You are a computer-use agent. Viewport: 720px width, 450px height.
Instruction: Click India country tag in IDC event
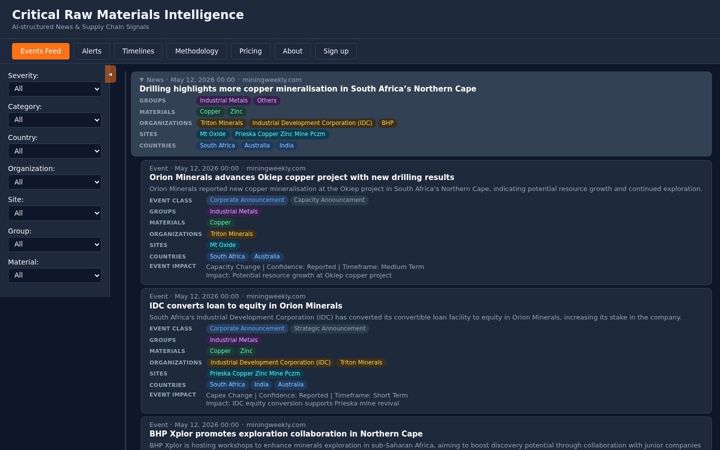coord(261,385)
